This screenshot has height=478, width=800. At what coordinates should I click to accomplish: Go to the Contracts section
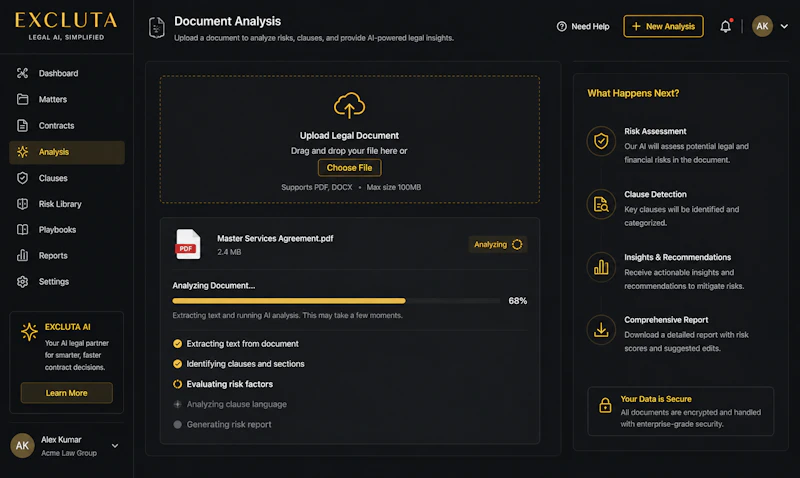(x=67, y=125)
